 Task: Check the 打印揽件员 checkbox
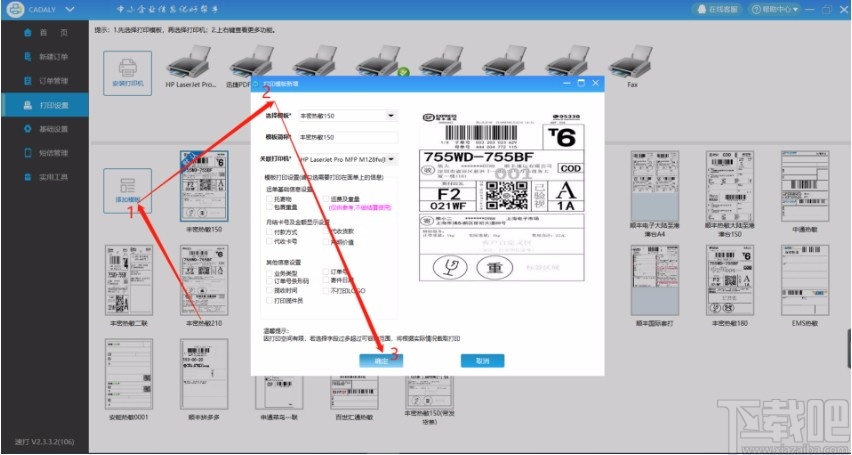click(269, 300)
